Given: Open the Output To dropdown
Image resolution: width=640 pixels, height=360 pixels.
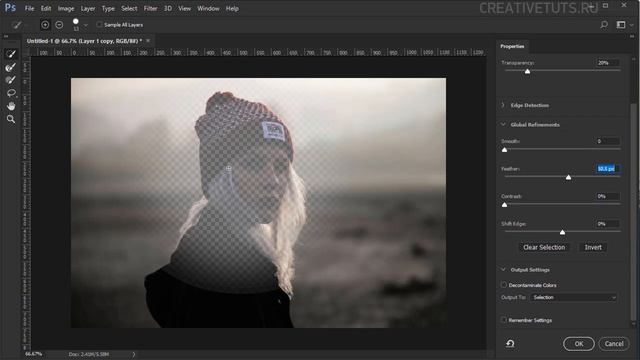Looking at the screenshot, I should (x=574, y=298).
